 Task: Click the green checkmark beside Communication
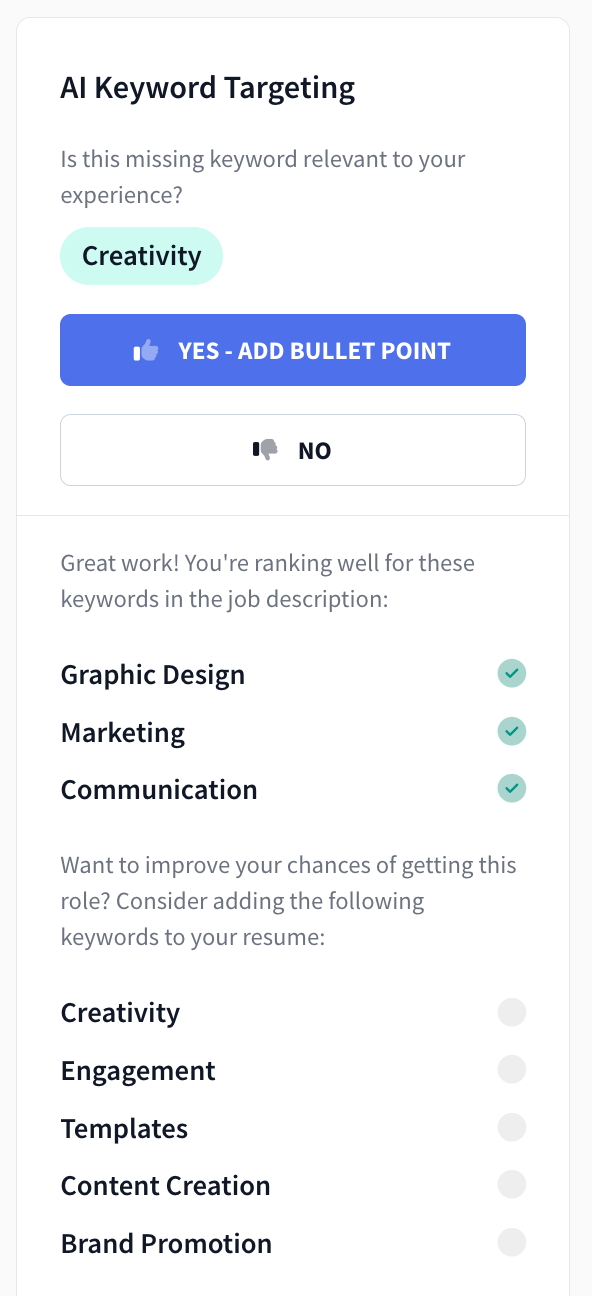pos(511,788)
